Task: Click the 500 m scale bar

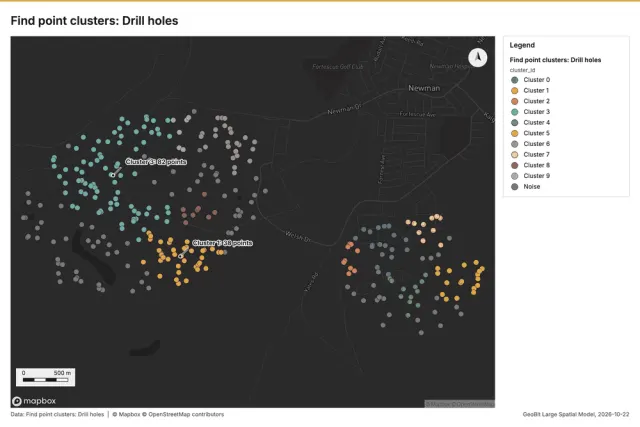Action: 45,377
